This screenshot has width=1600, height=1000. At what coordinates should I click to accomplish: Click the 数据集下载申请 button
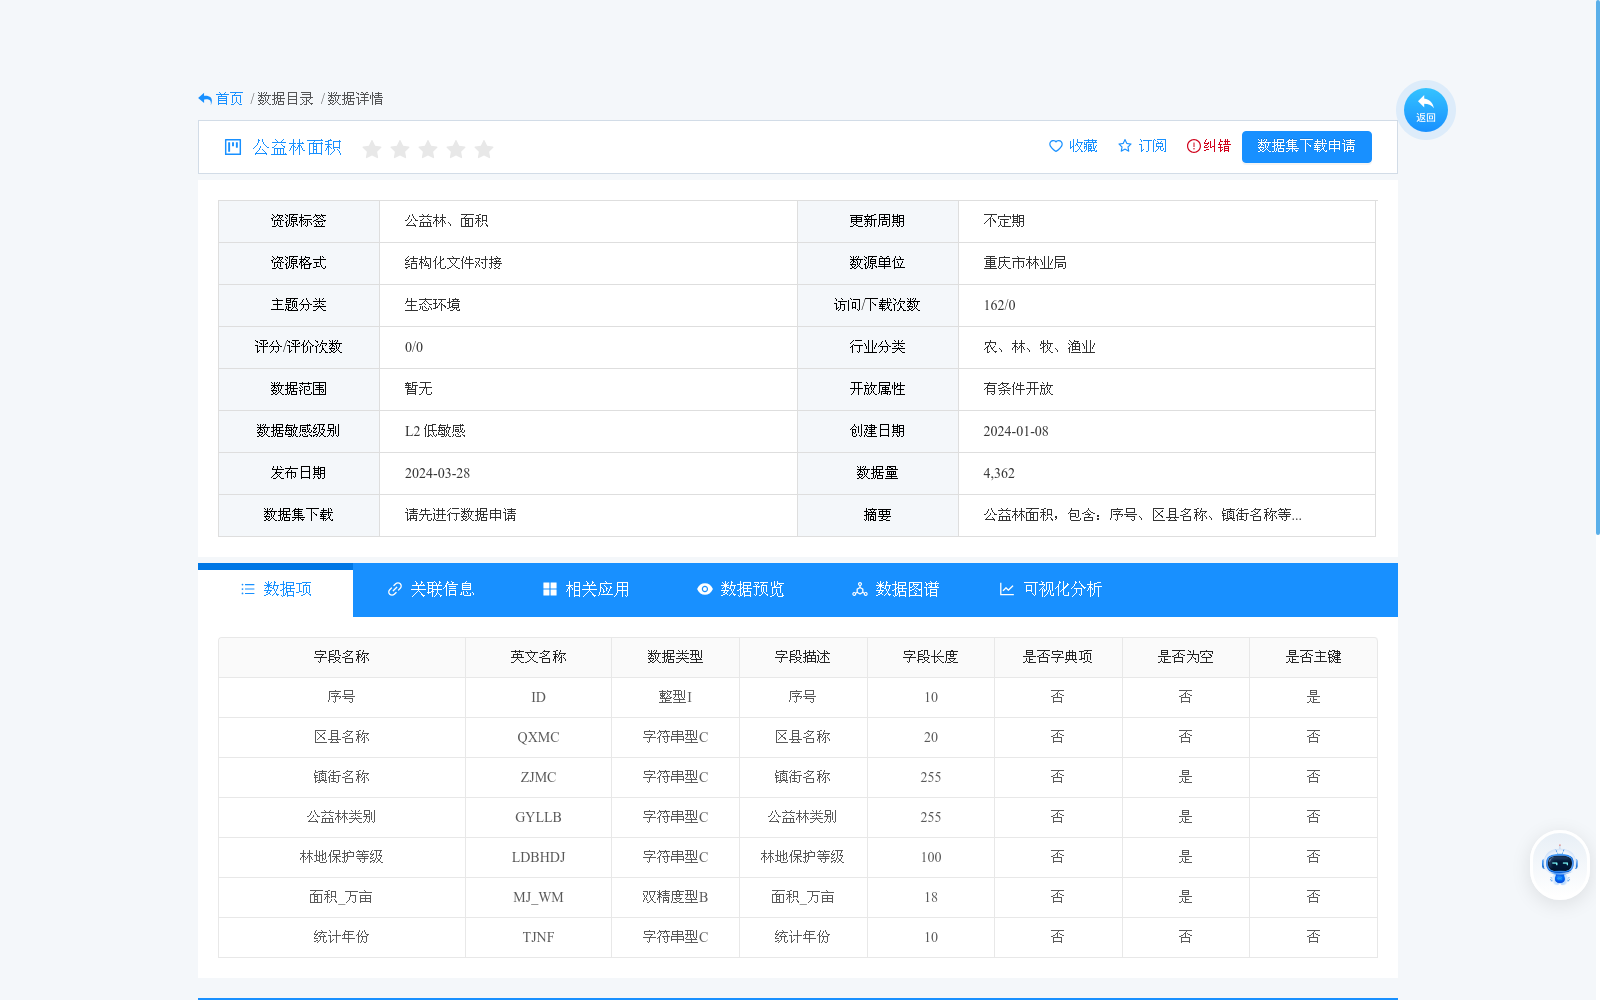1306,146
